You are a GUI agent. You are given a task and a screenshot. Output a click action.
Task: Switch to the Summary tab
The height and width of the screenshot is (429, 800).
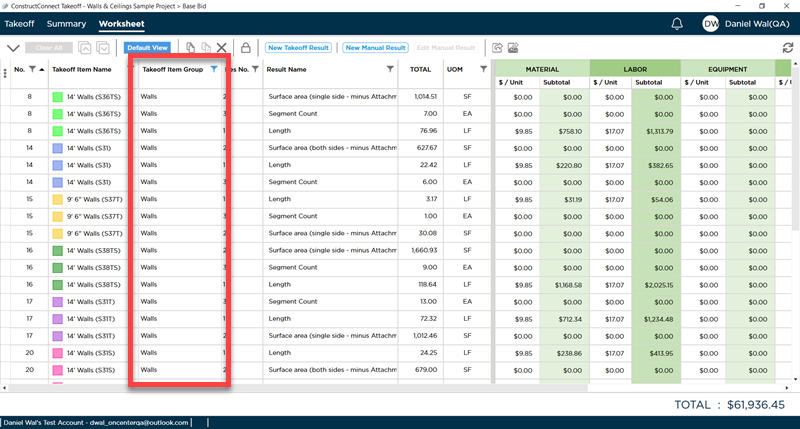(x=66, y=24)
